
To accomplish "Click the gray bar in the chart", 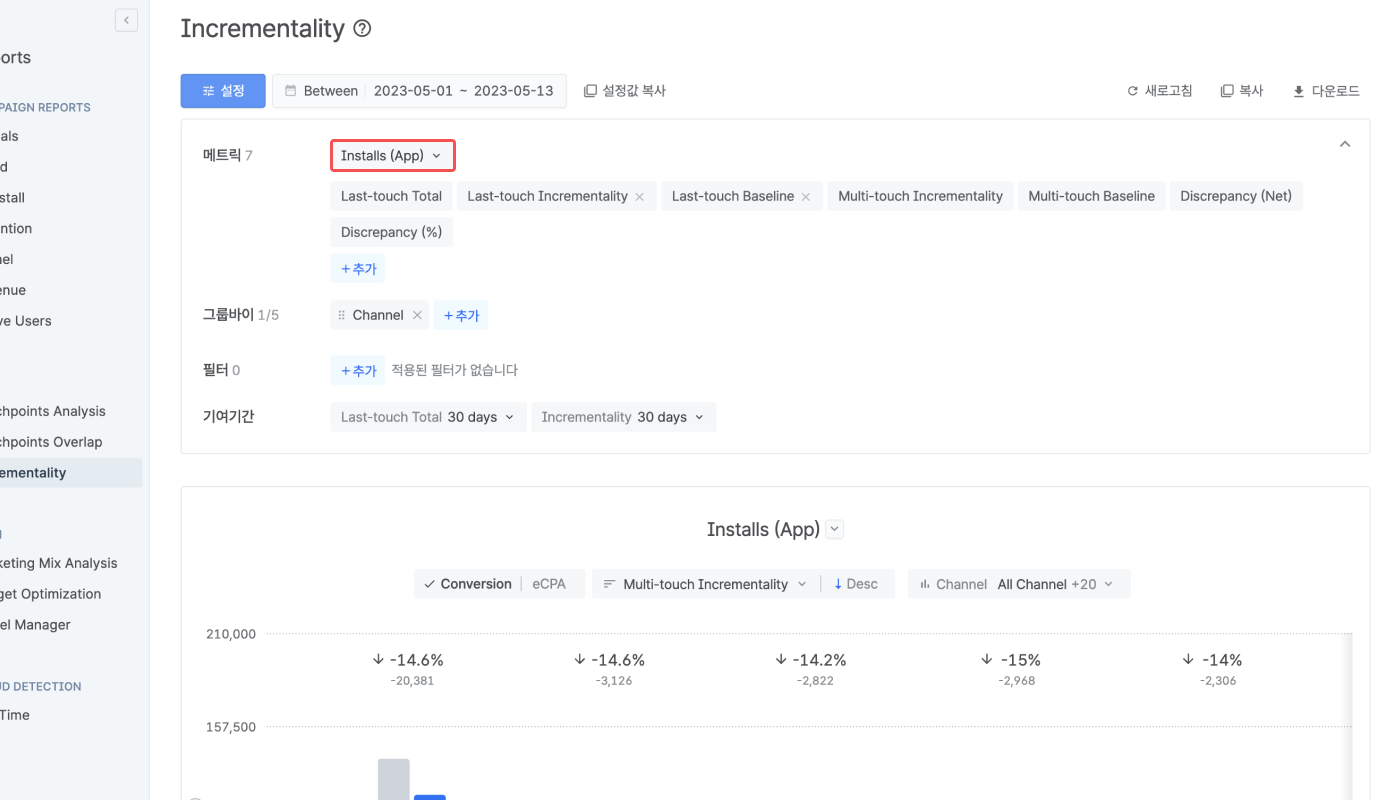I will [x=394, y=779].
